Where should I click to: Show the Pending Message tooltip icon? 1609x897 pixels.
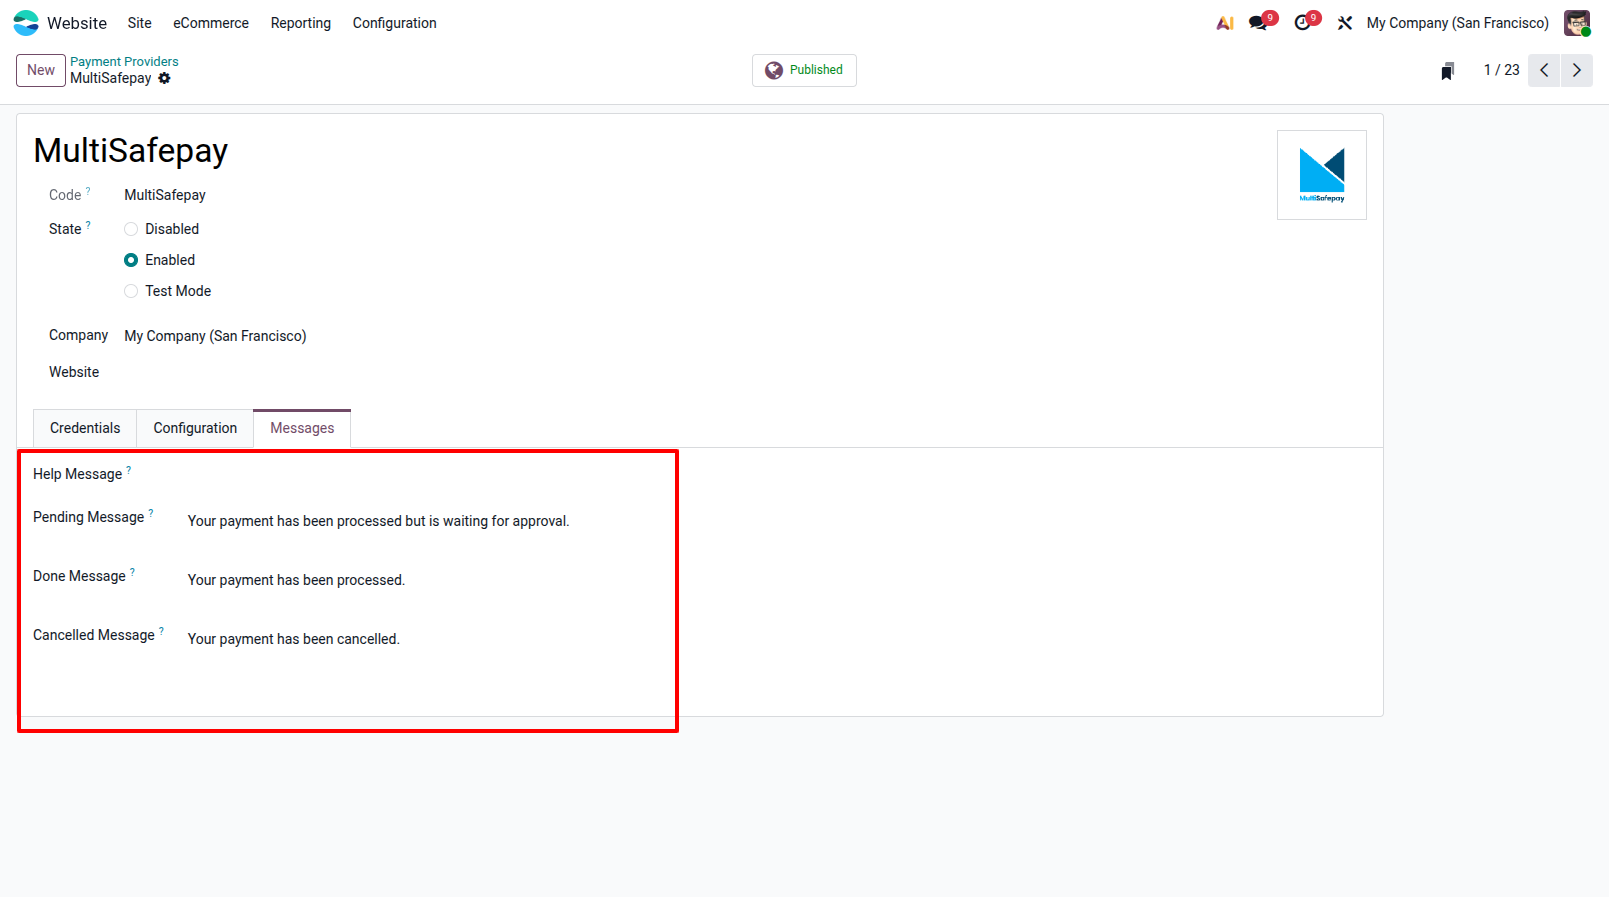[151, 512]
